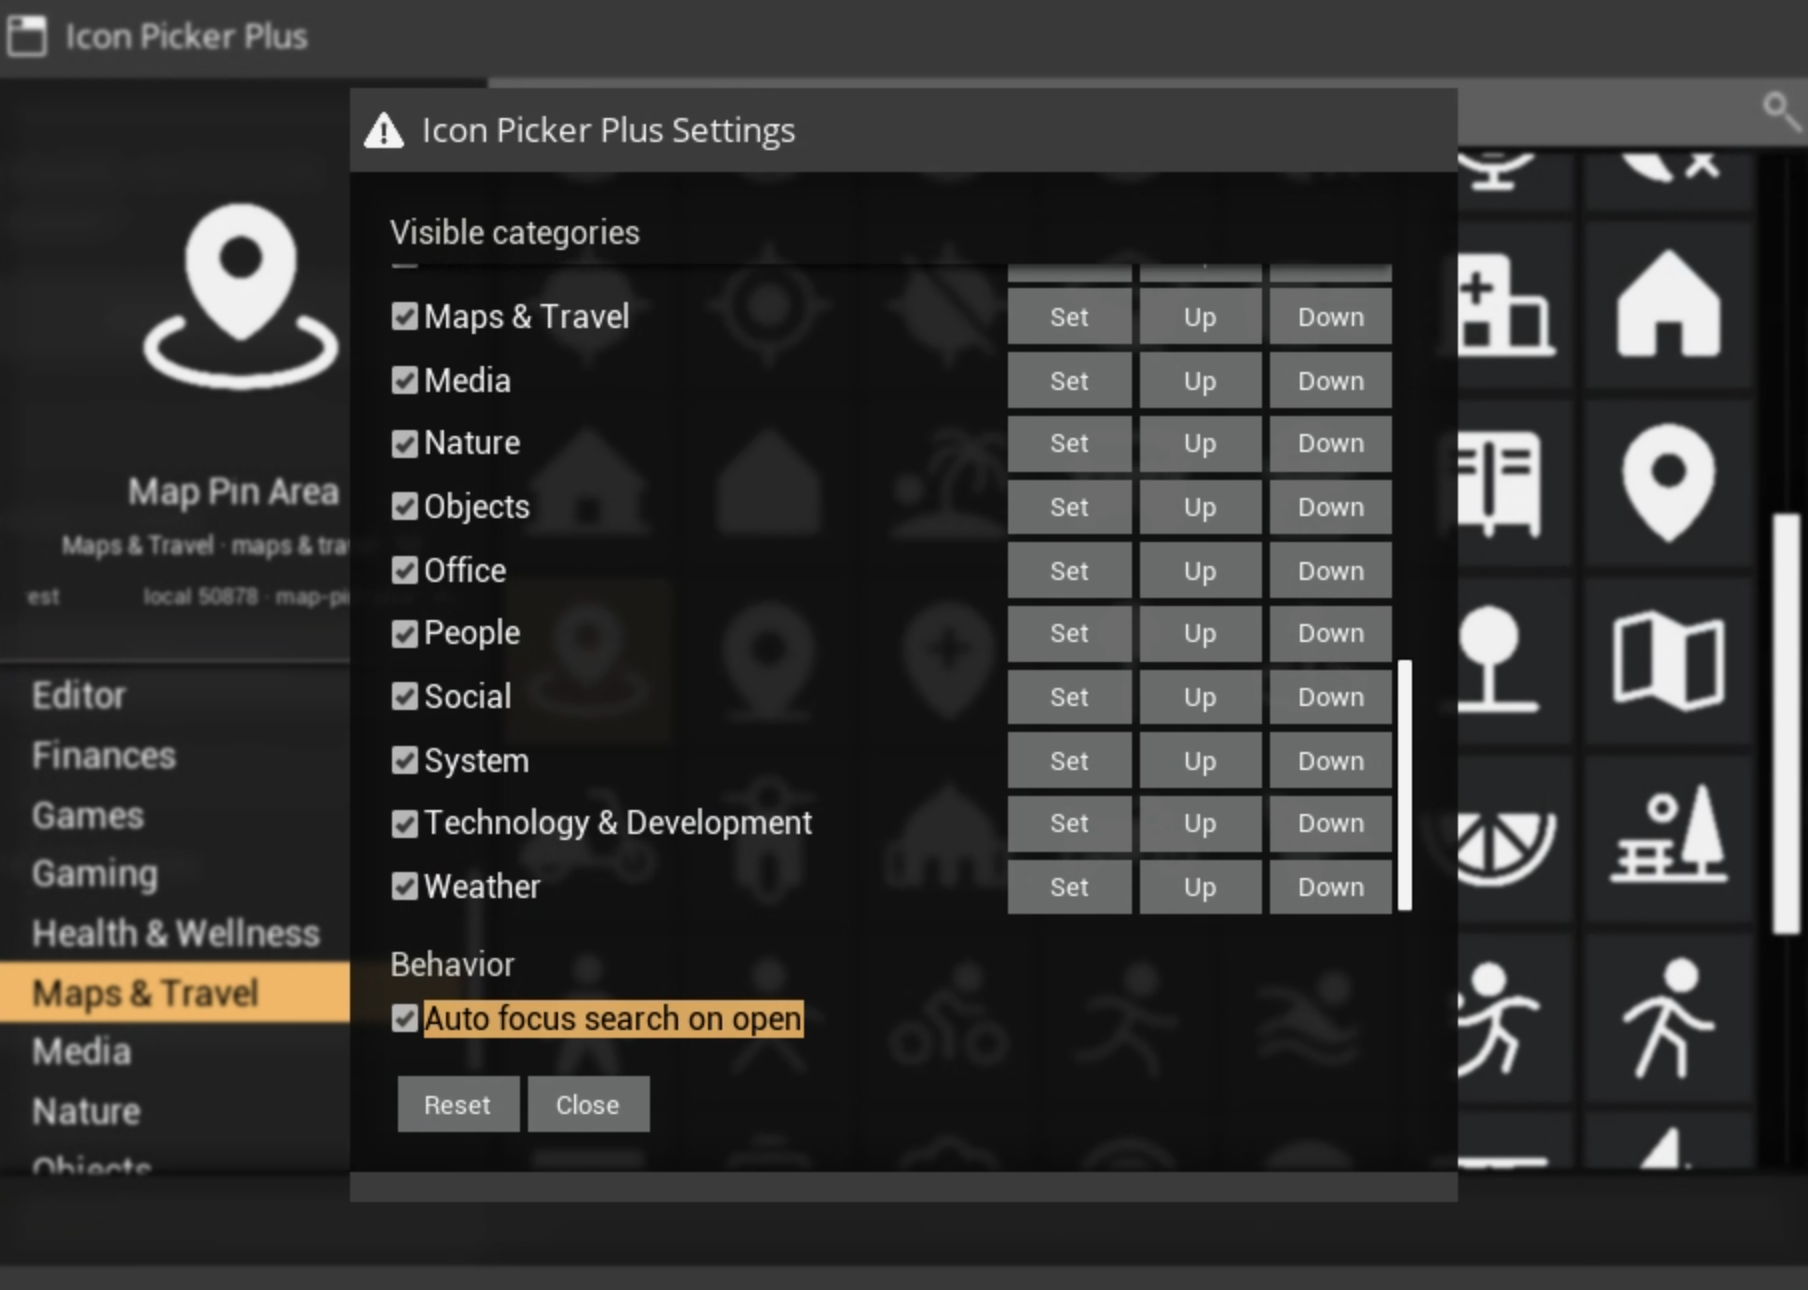Click Reset in the settings dialog
1808x1290 pixels.
click(458, 1104)
